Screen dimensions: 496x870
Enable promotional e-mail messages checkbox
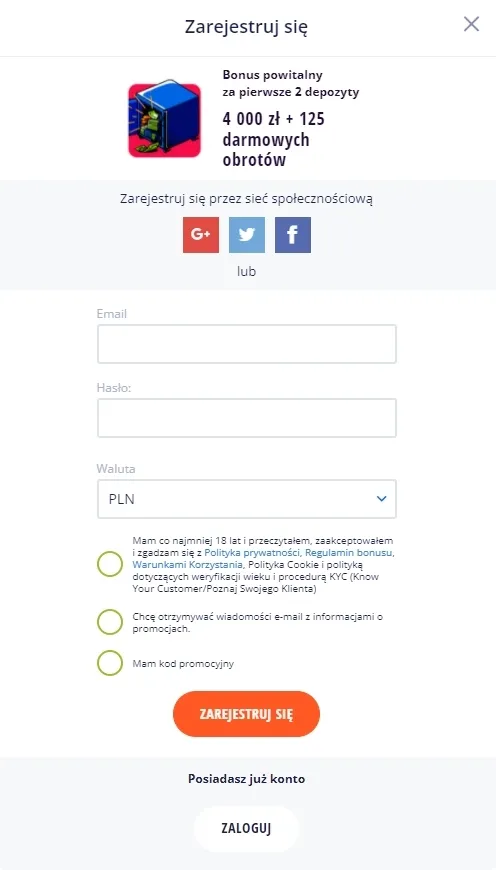pos(110,622)
